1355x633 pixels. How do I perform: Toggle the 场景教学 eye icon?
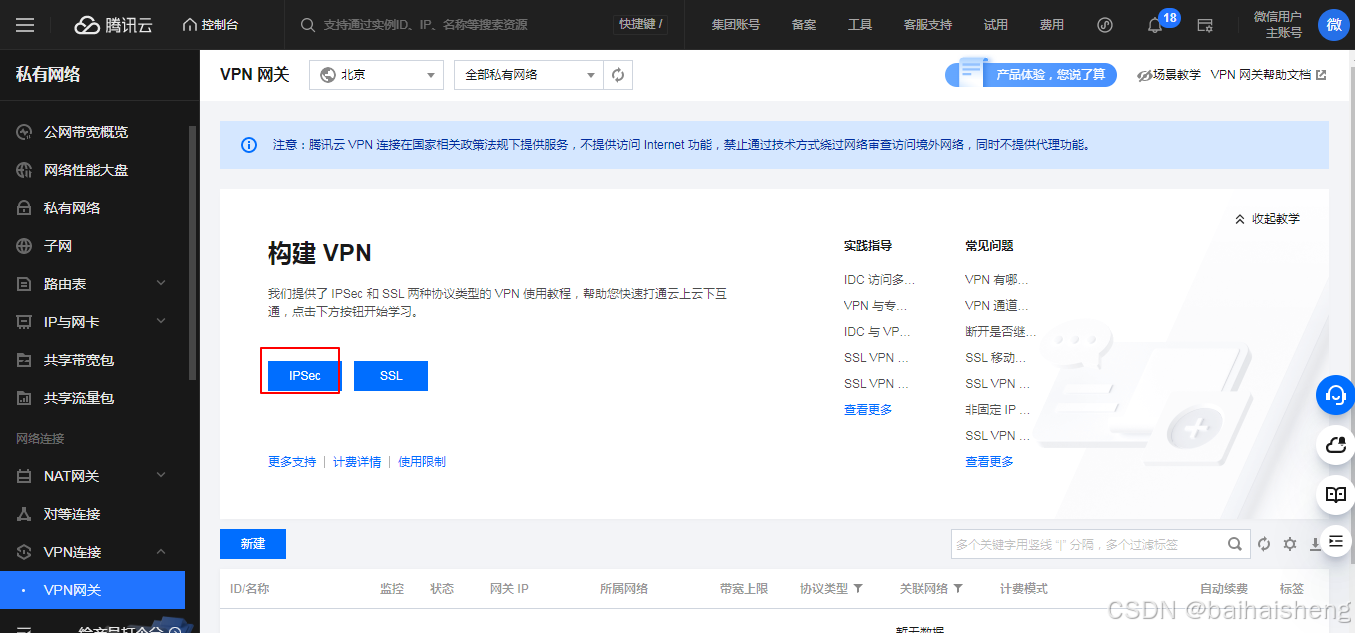tap(1146, 75)
